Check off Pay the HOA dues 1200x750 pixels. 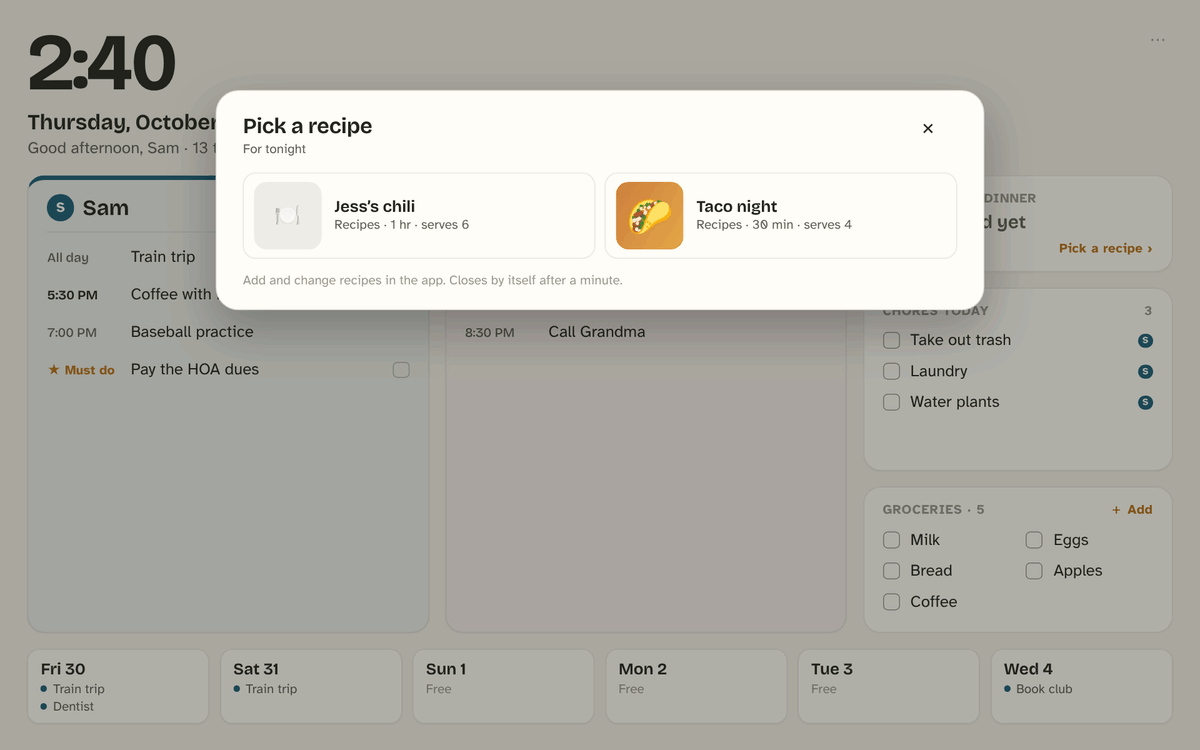click(x=401, y=370)
